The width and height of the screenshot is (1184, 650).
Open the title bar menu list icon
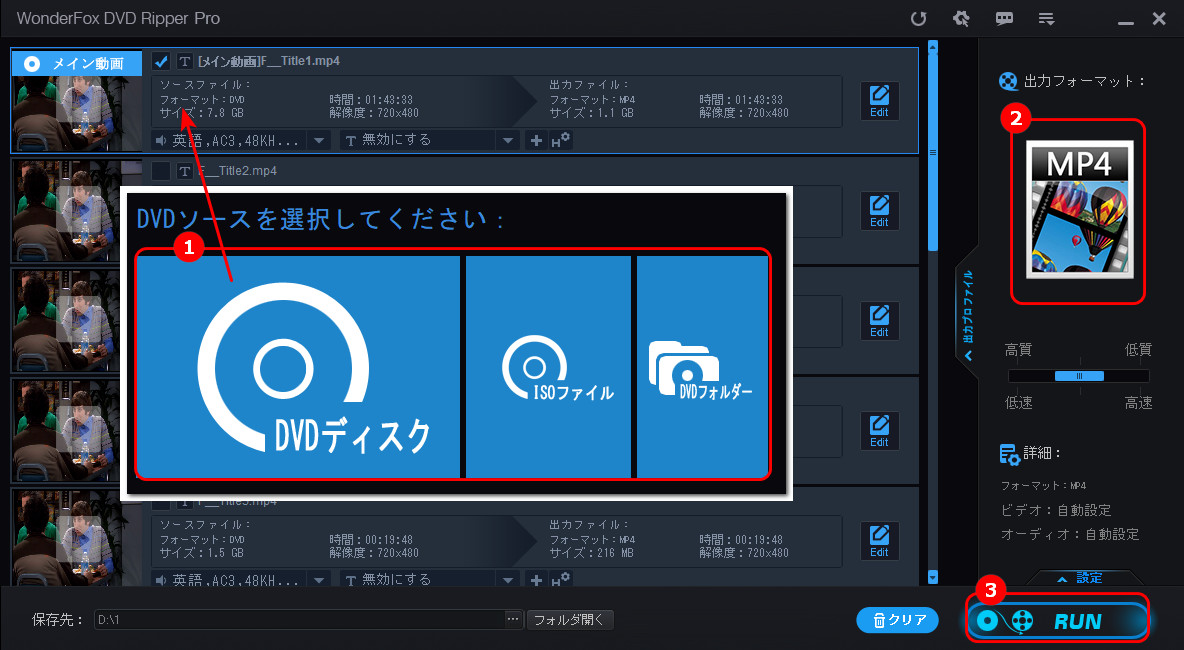[1046, 19]
